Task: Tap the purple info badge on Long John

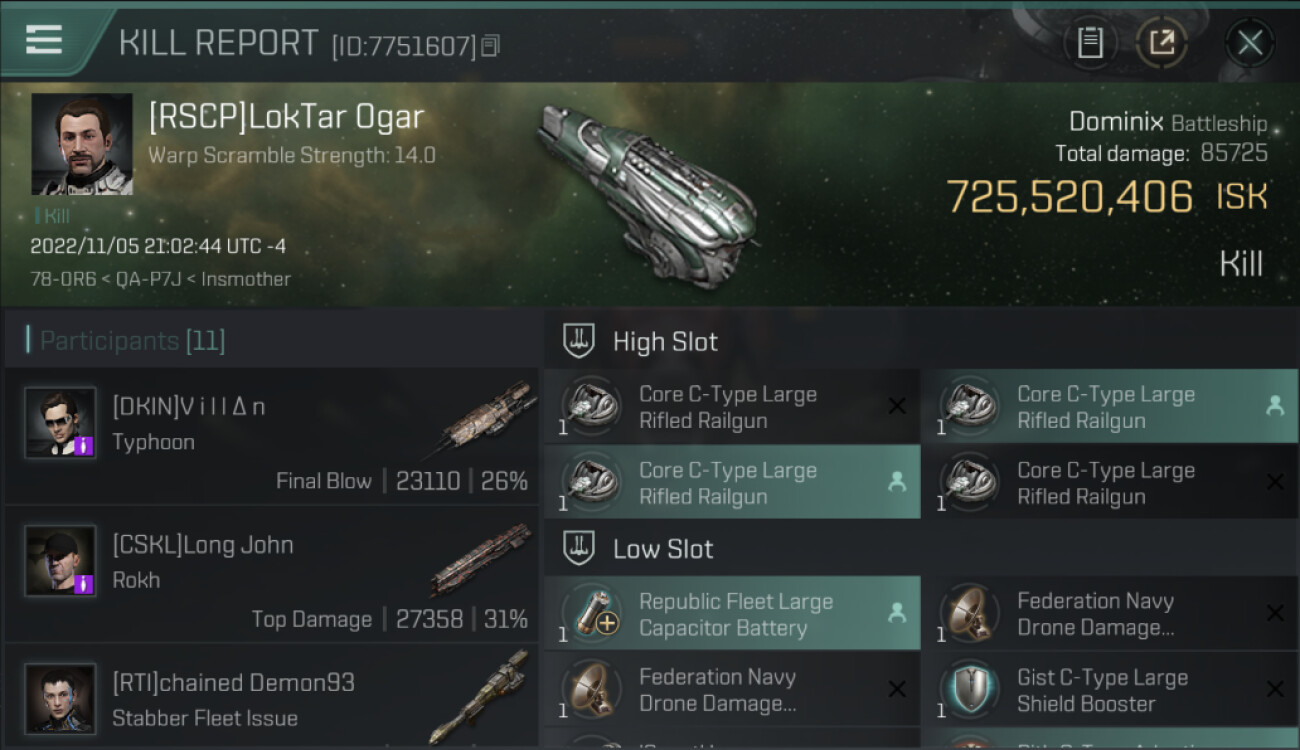Action: pyautogui.click(x=85, y=583)
